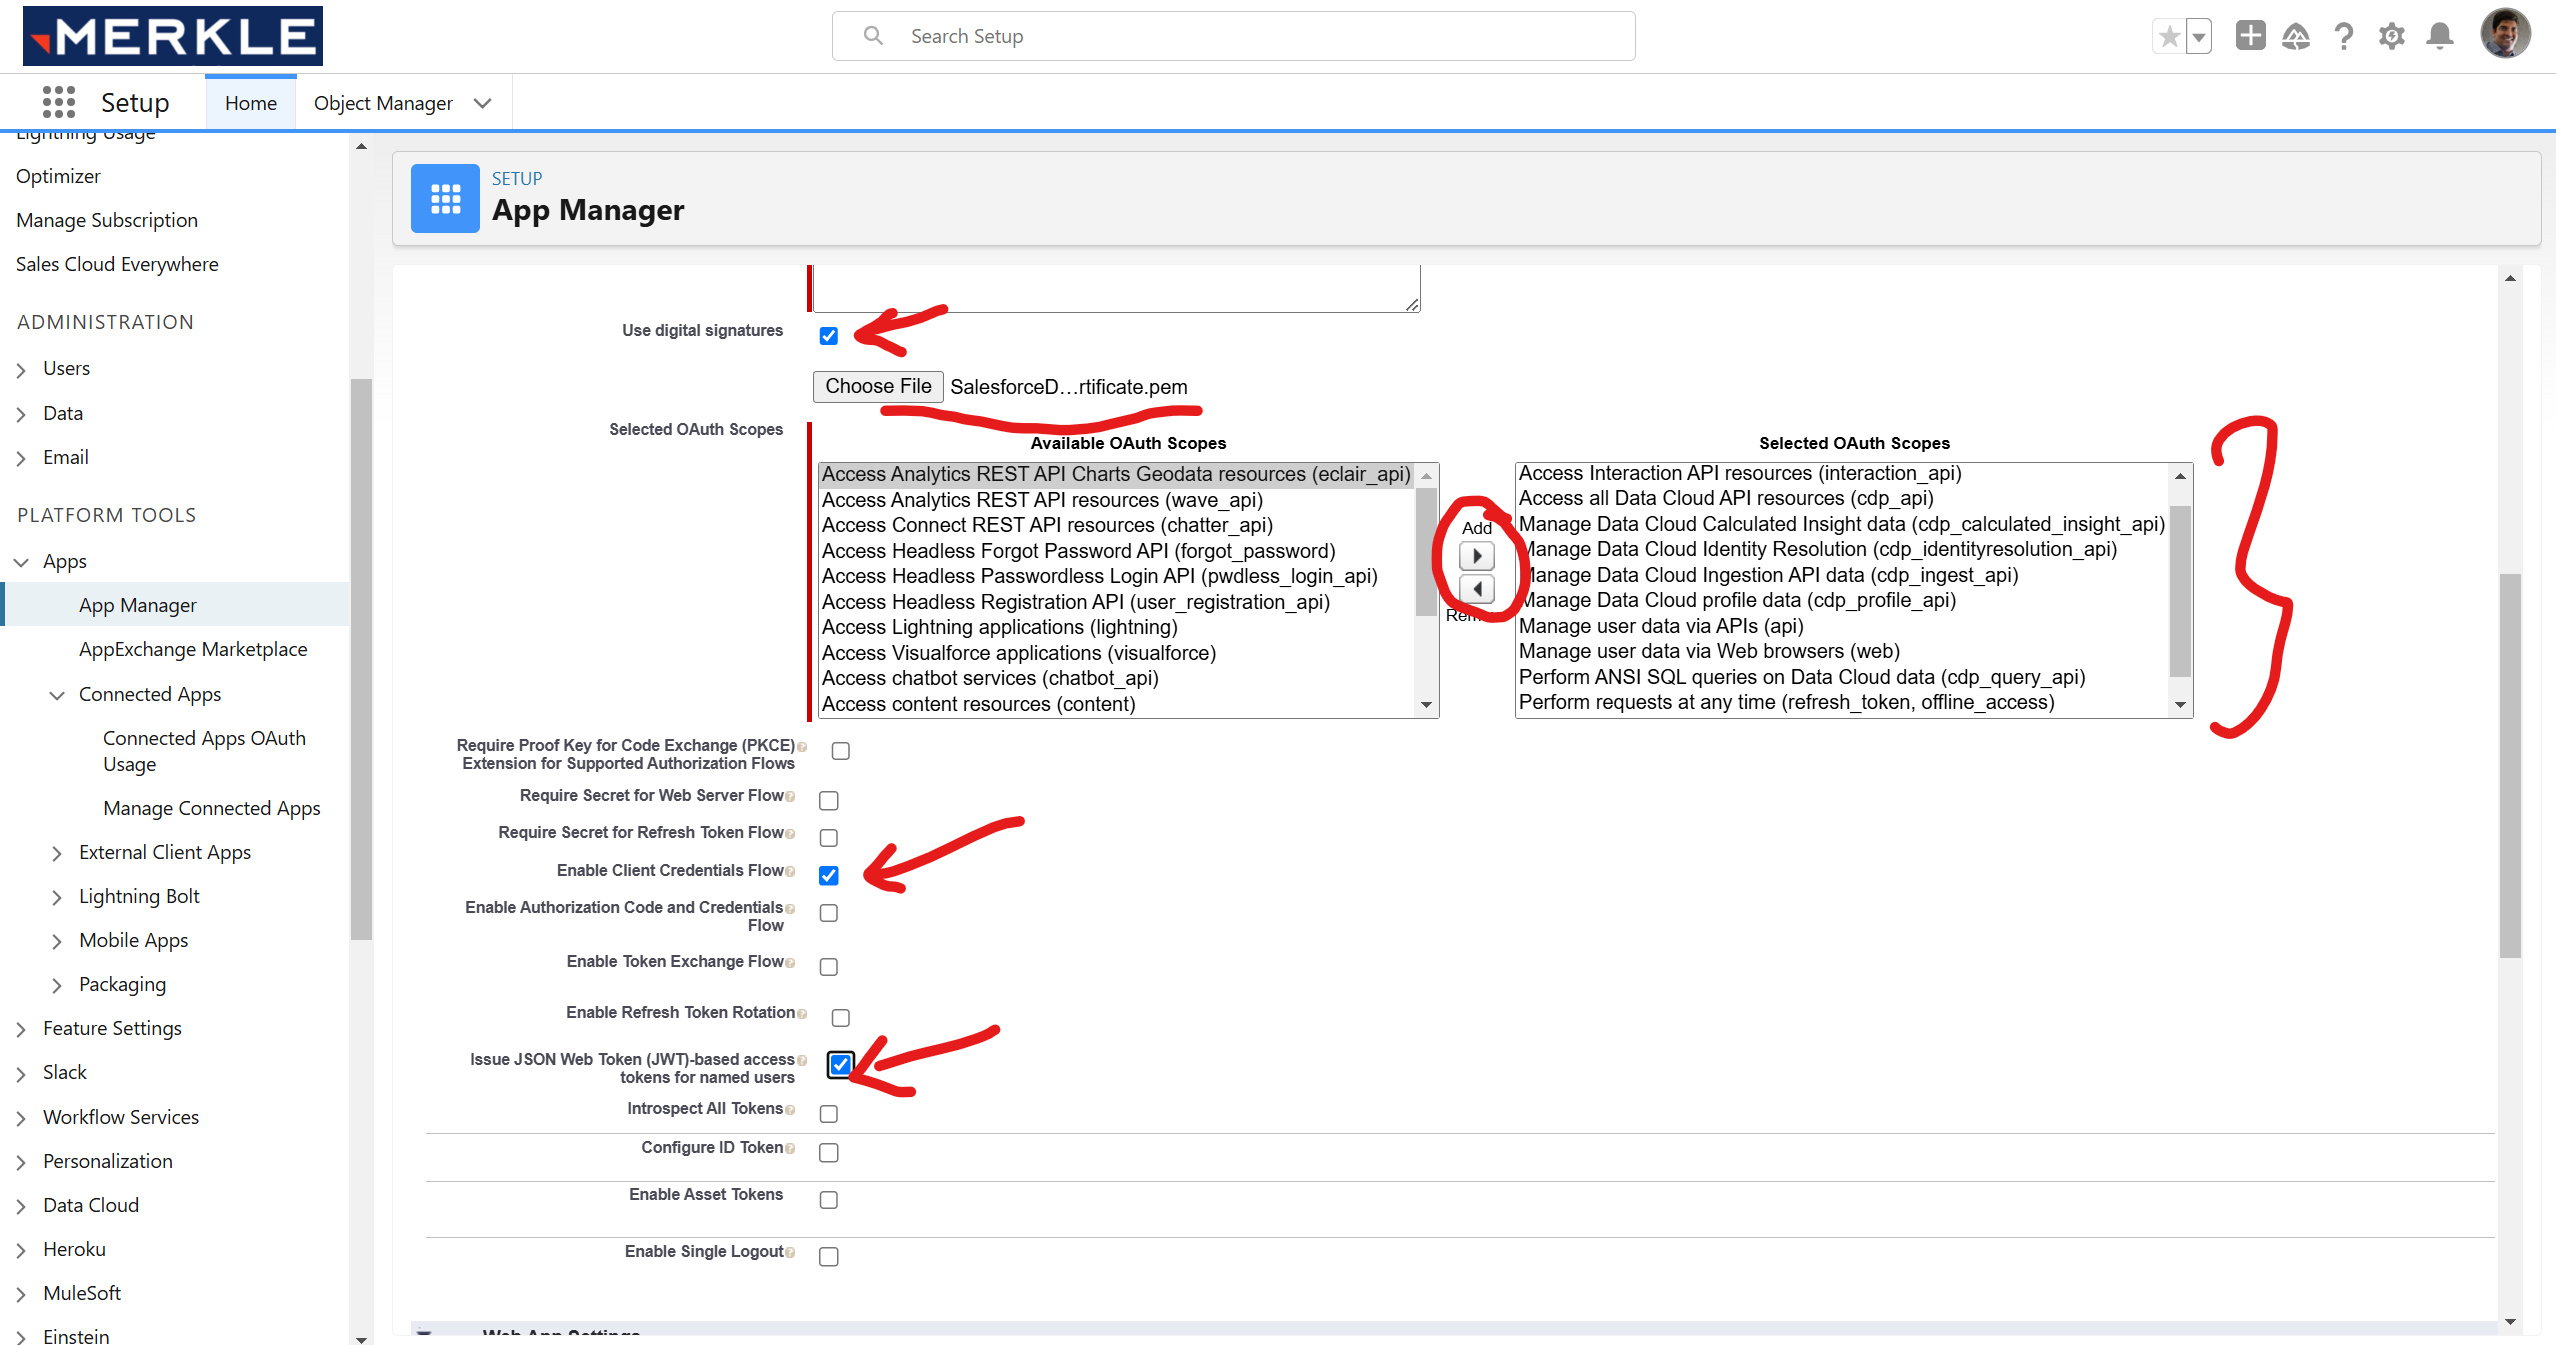
Task: Click Require Secret for Web Server Flow help icon
Action: pos(790,796)
